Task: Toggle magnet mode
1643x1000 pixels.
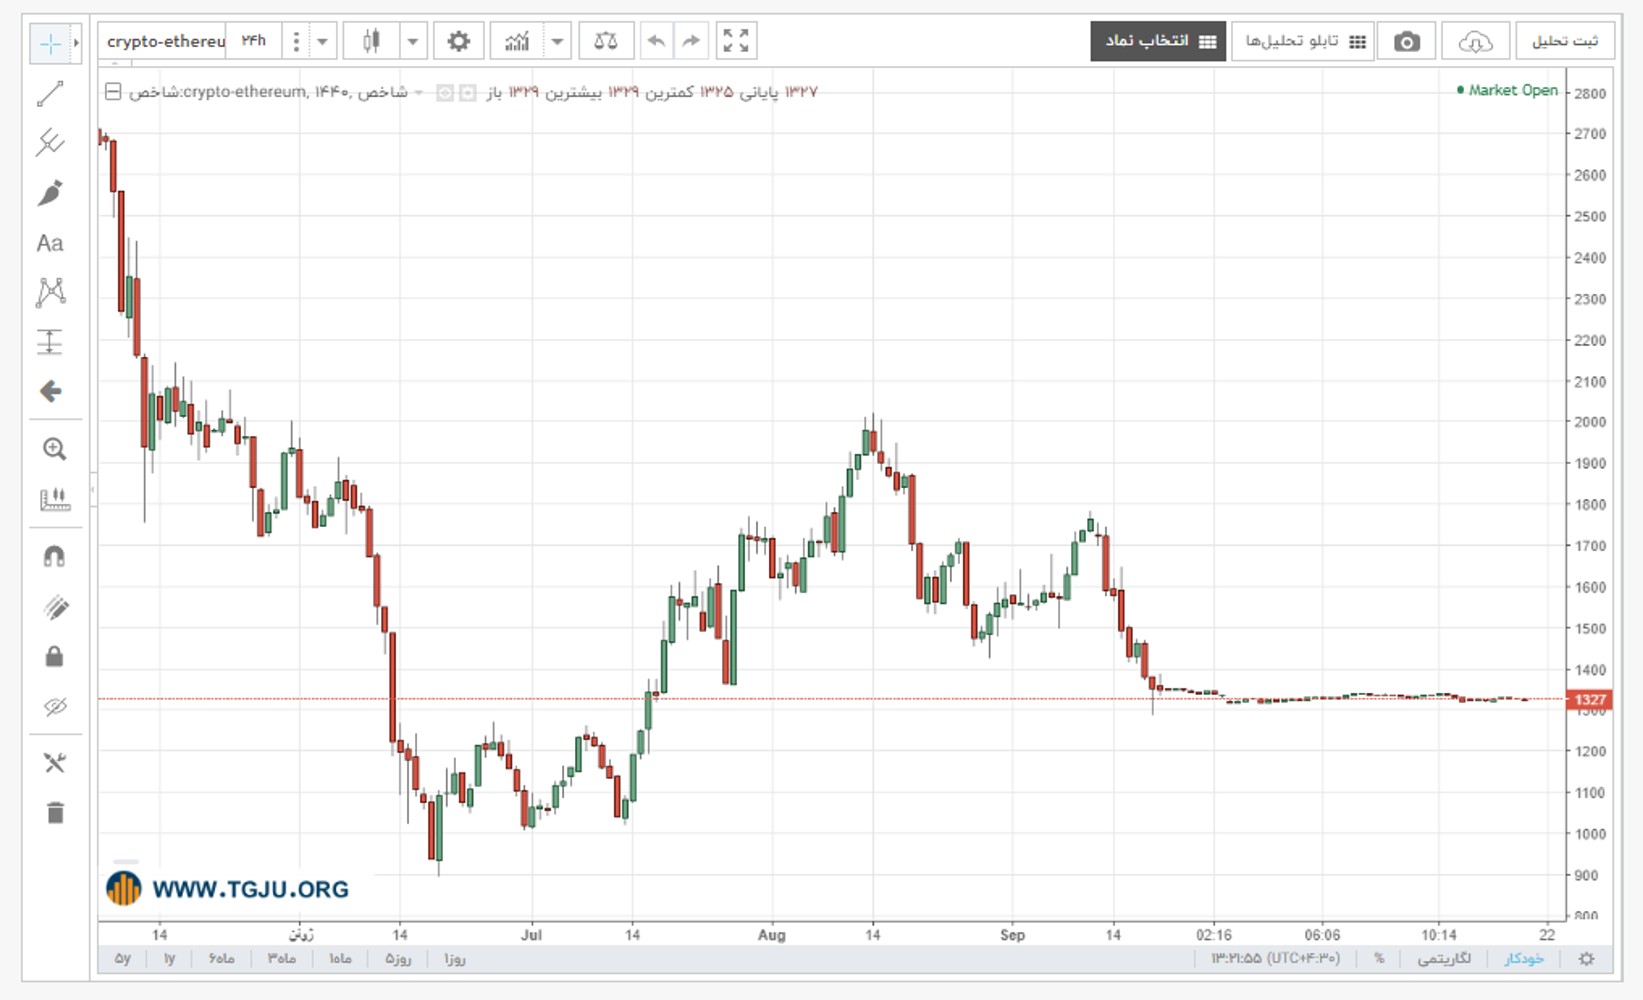Action: pyautogui.click(x=55, y=556)
